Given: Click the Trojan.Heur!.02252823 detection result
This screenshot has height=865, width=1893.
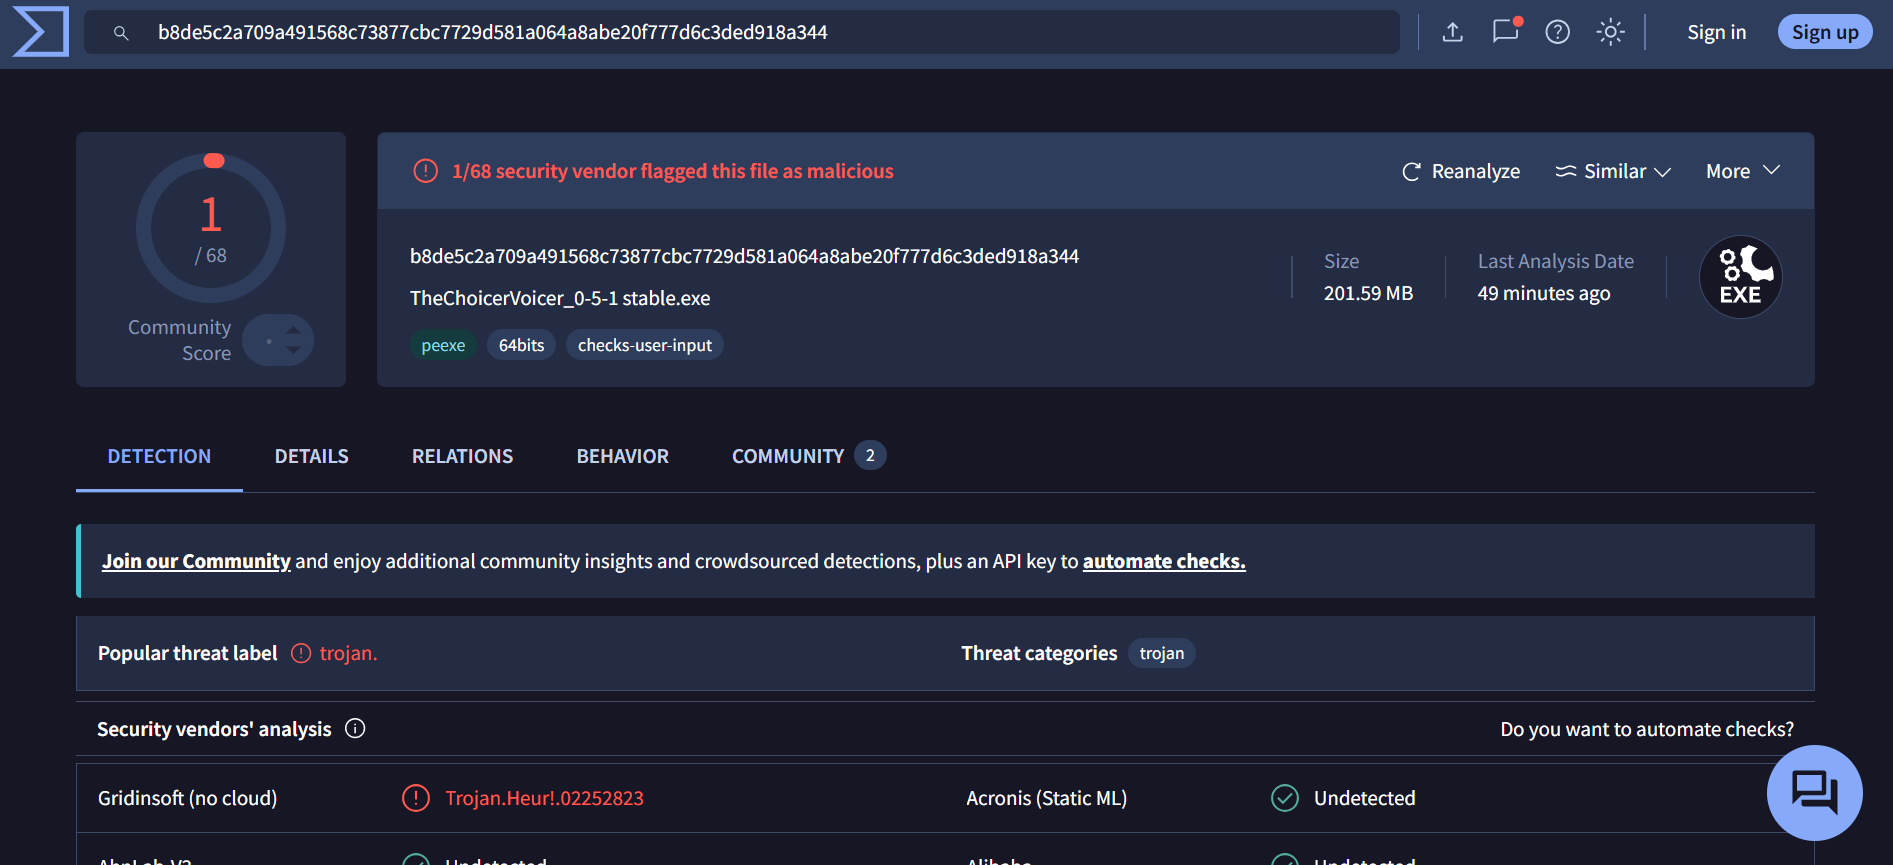Looking at the screenshot, I should tap(544, 798).
